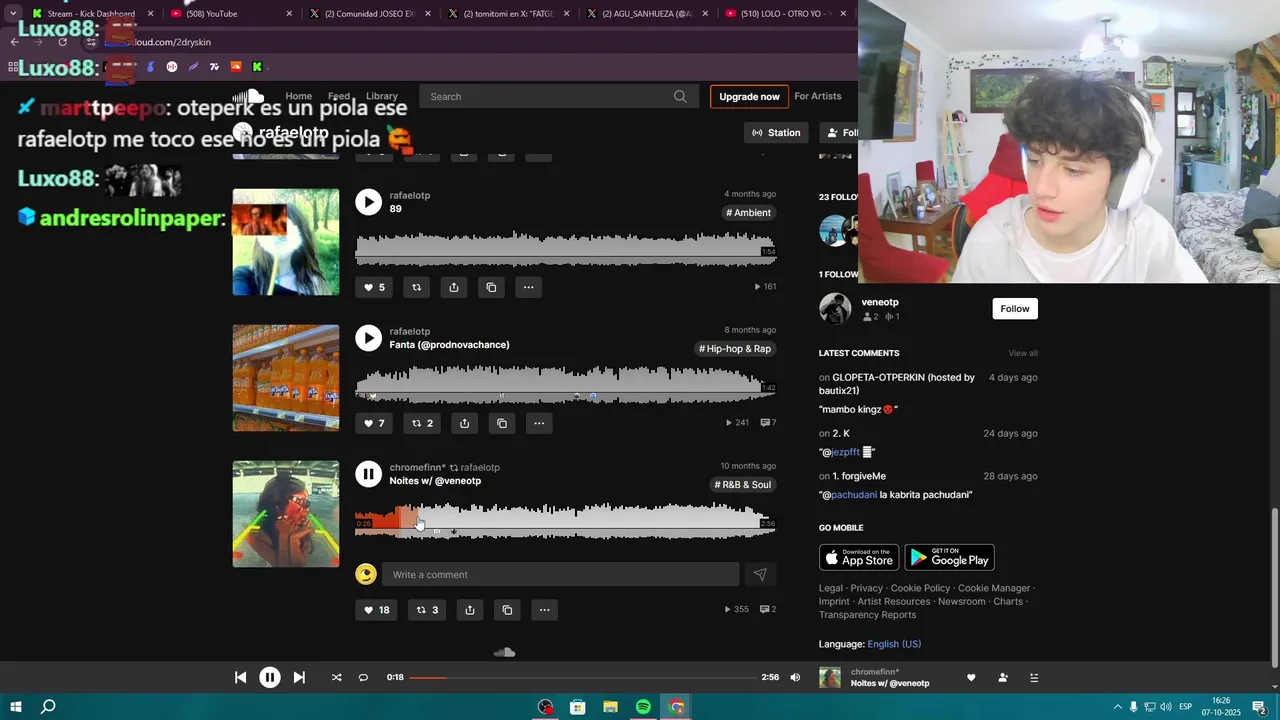Click the search magnifier icon
This screenshot has width=1280, height=720.
point(680,96)
